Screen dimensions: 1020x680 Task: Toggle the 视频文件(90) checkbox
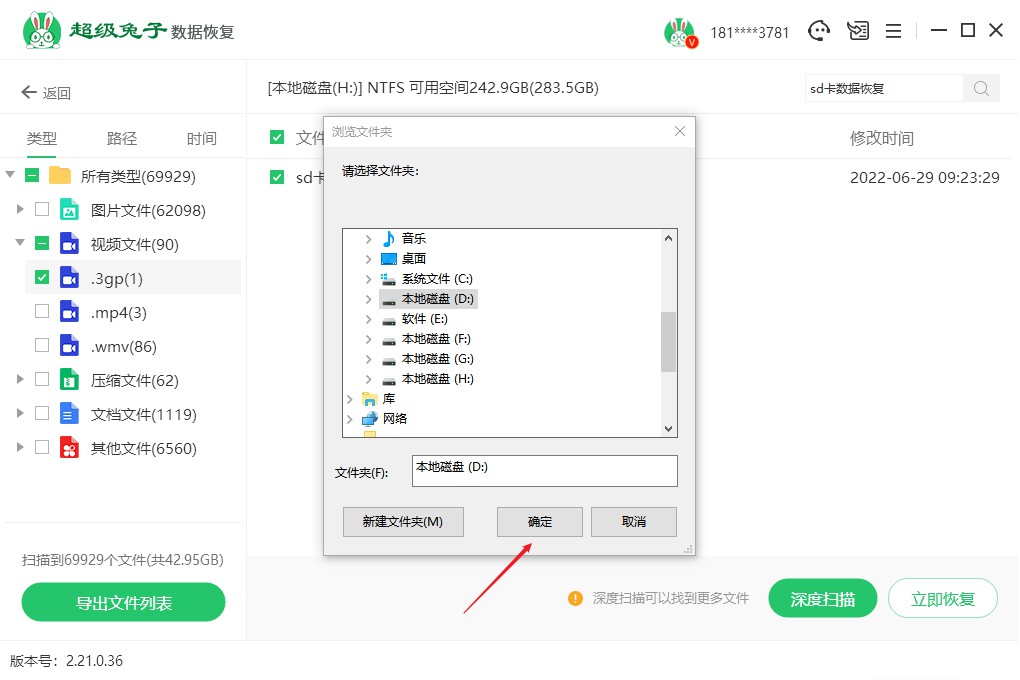tap(42, 243)
